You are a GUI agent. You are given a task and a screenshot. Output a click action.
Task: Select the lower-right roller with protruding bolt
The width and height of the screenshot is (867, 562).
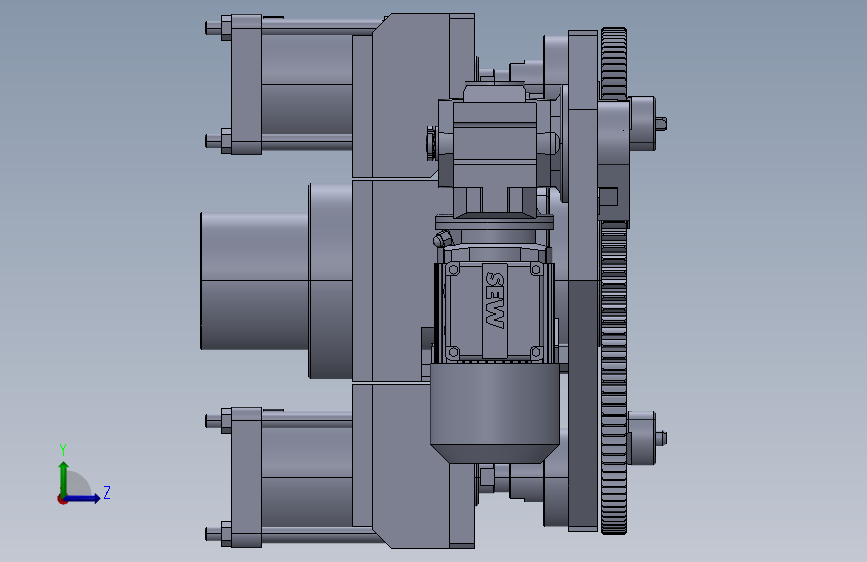click(643, 438)
